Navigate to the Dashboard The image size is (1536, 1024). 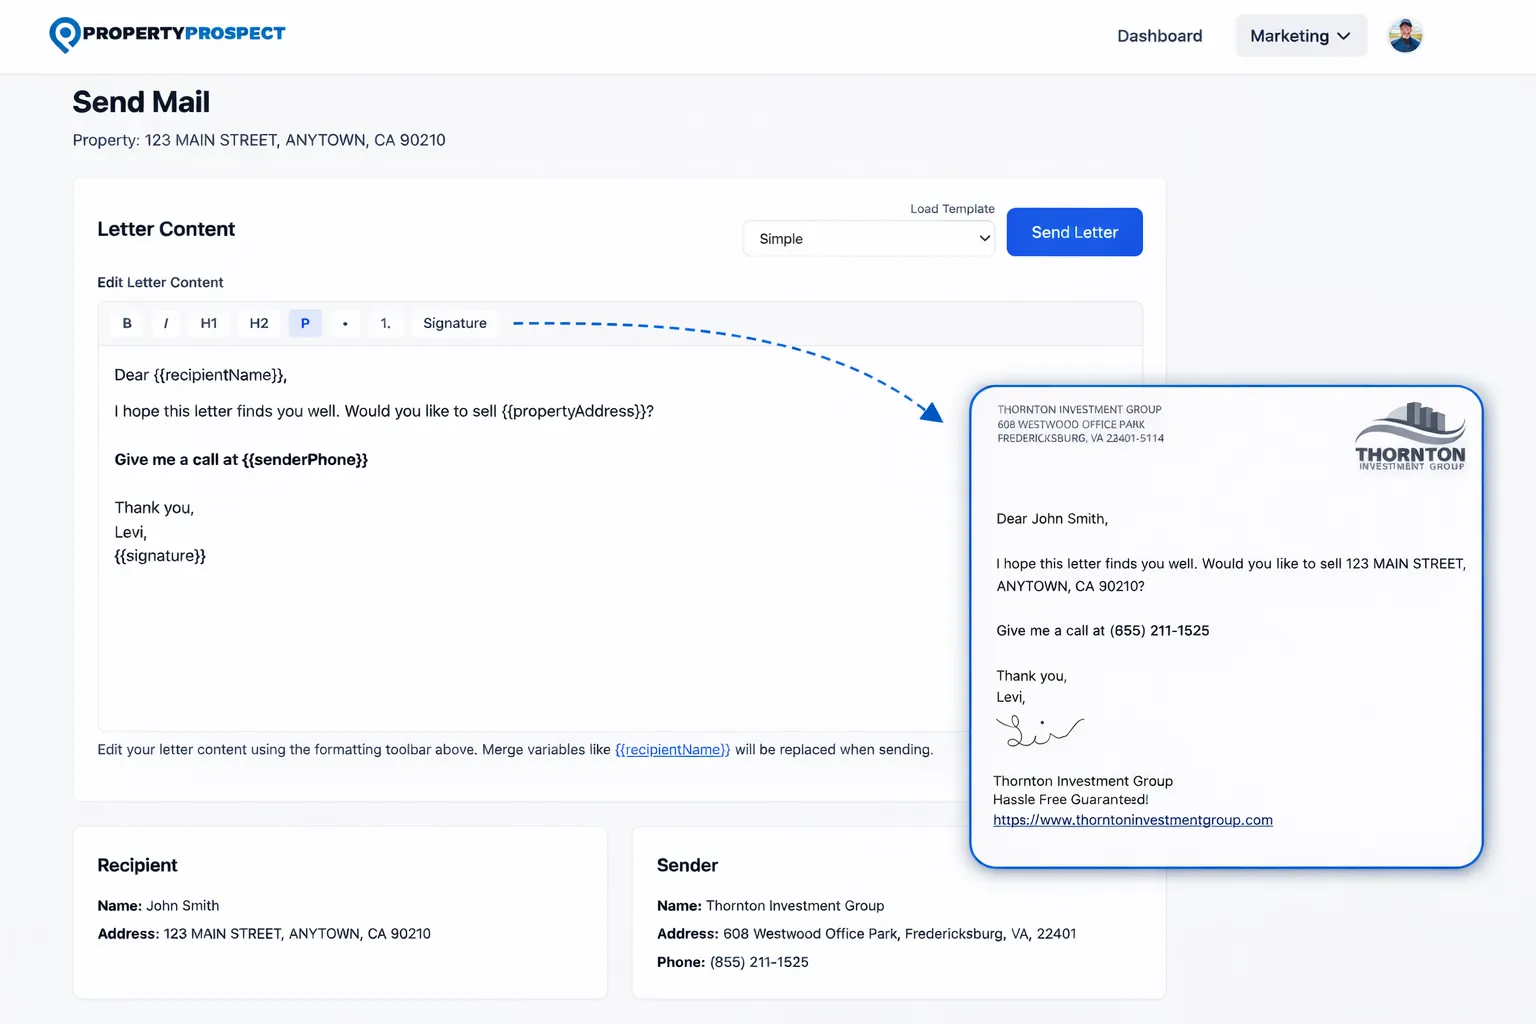1159,35
